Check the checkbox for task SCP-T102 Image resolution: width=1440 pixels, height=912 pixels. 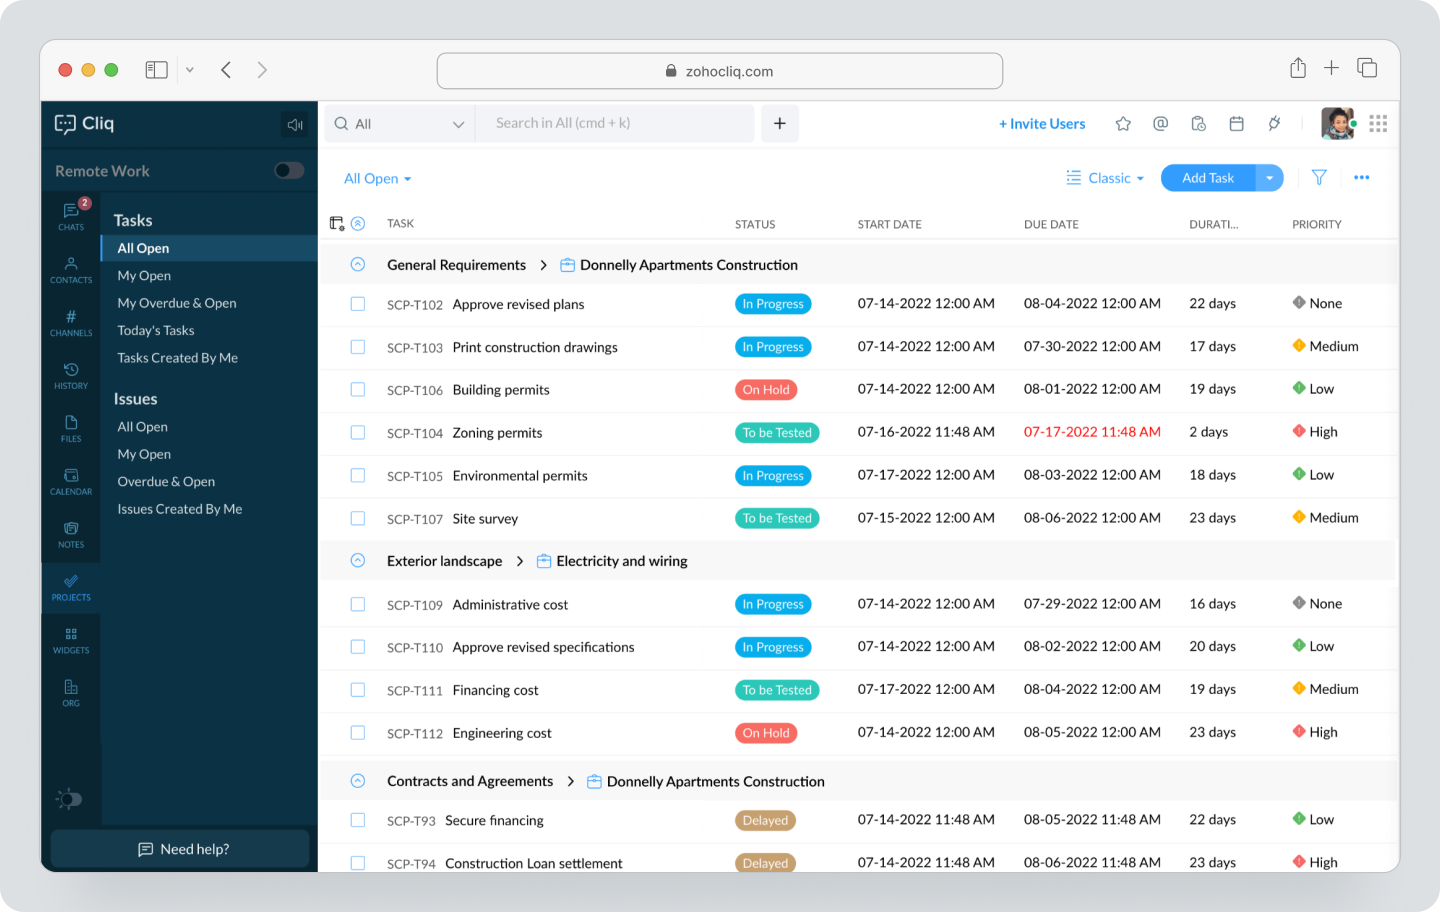[357, 303]
